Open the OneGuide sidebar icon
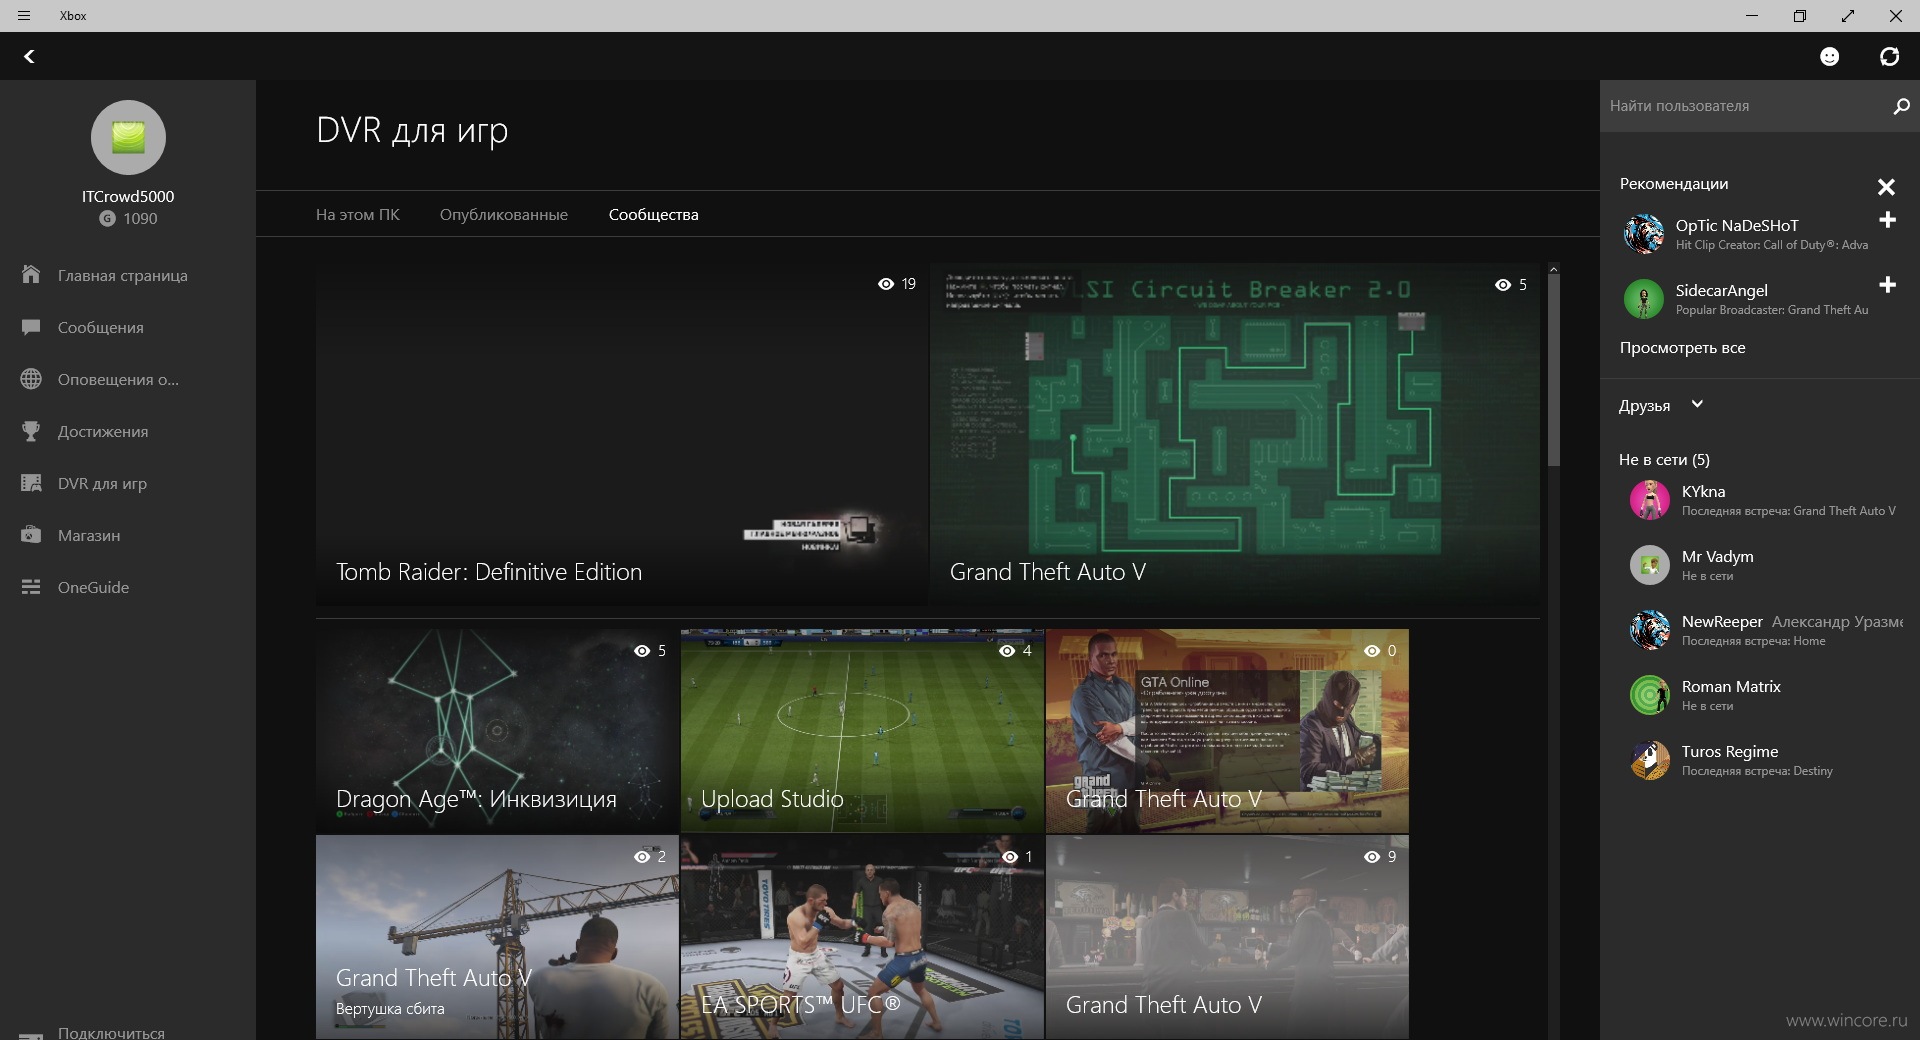1920x1040 pixels. (31, 587)
